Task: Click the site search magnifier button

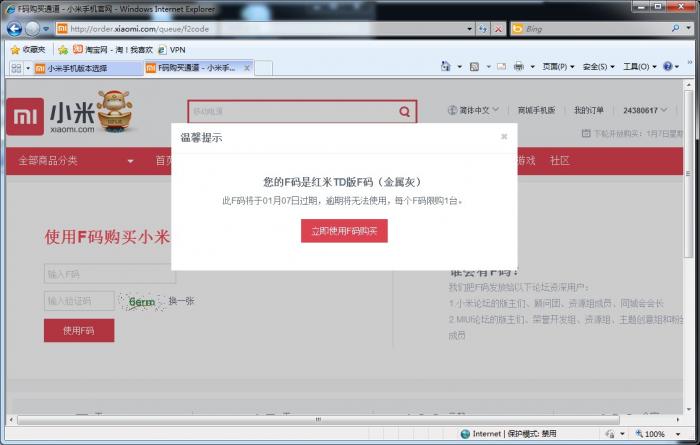Action: tap(404, 111)
